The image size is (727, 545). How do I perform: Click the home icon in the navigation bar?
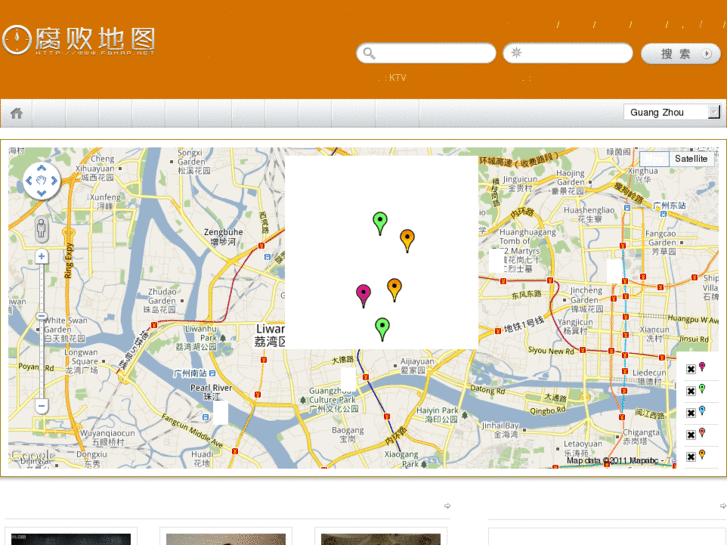17,113
